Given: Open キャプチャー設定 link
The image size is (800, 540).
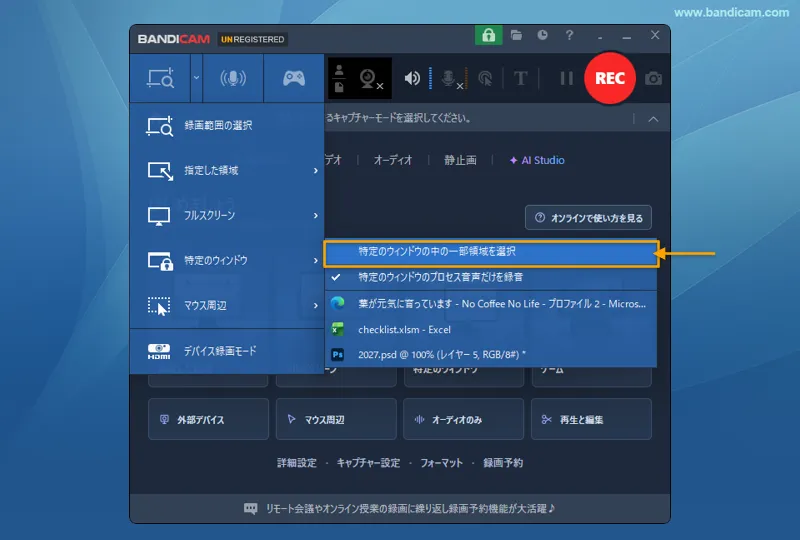Looking at the screenshot, I should click(x=368, y=463).
